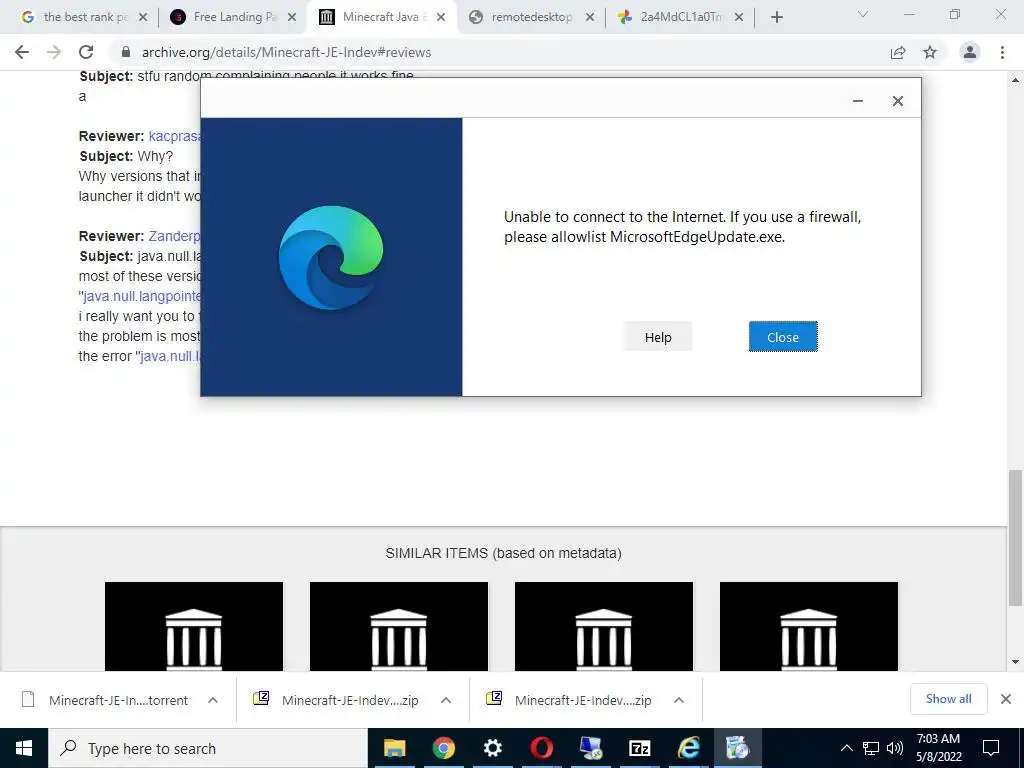Switch to the remotedesktop tab
Image resolution: width=1024 pixels, height=768 pixels.
pyautogui.click(x=532, y=17)
